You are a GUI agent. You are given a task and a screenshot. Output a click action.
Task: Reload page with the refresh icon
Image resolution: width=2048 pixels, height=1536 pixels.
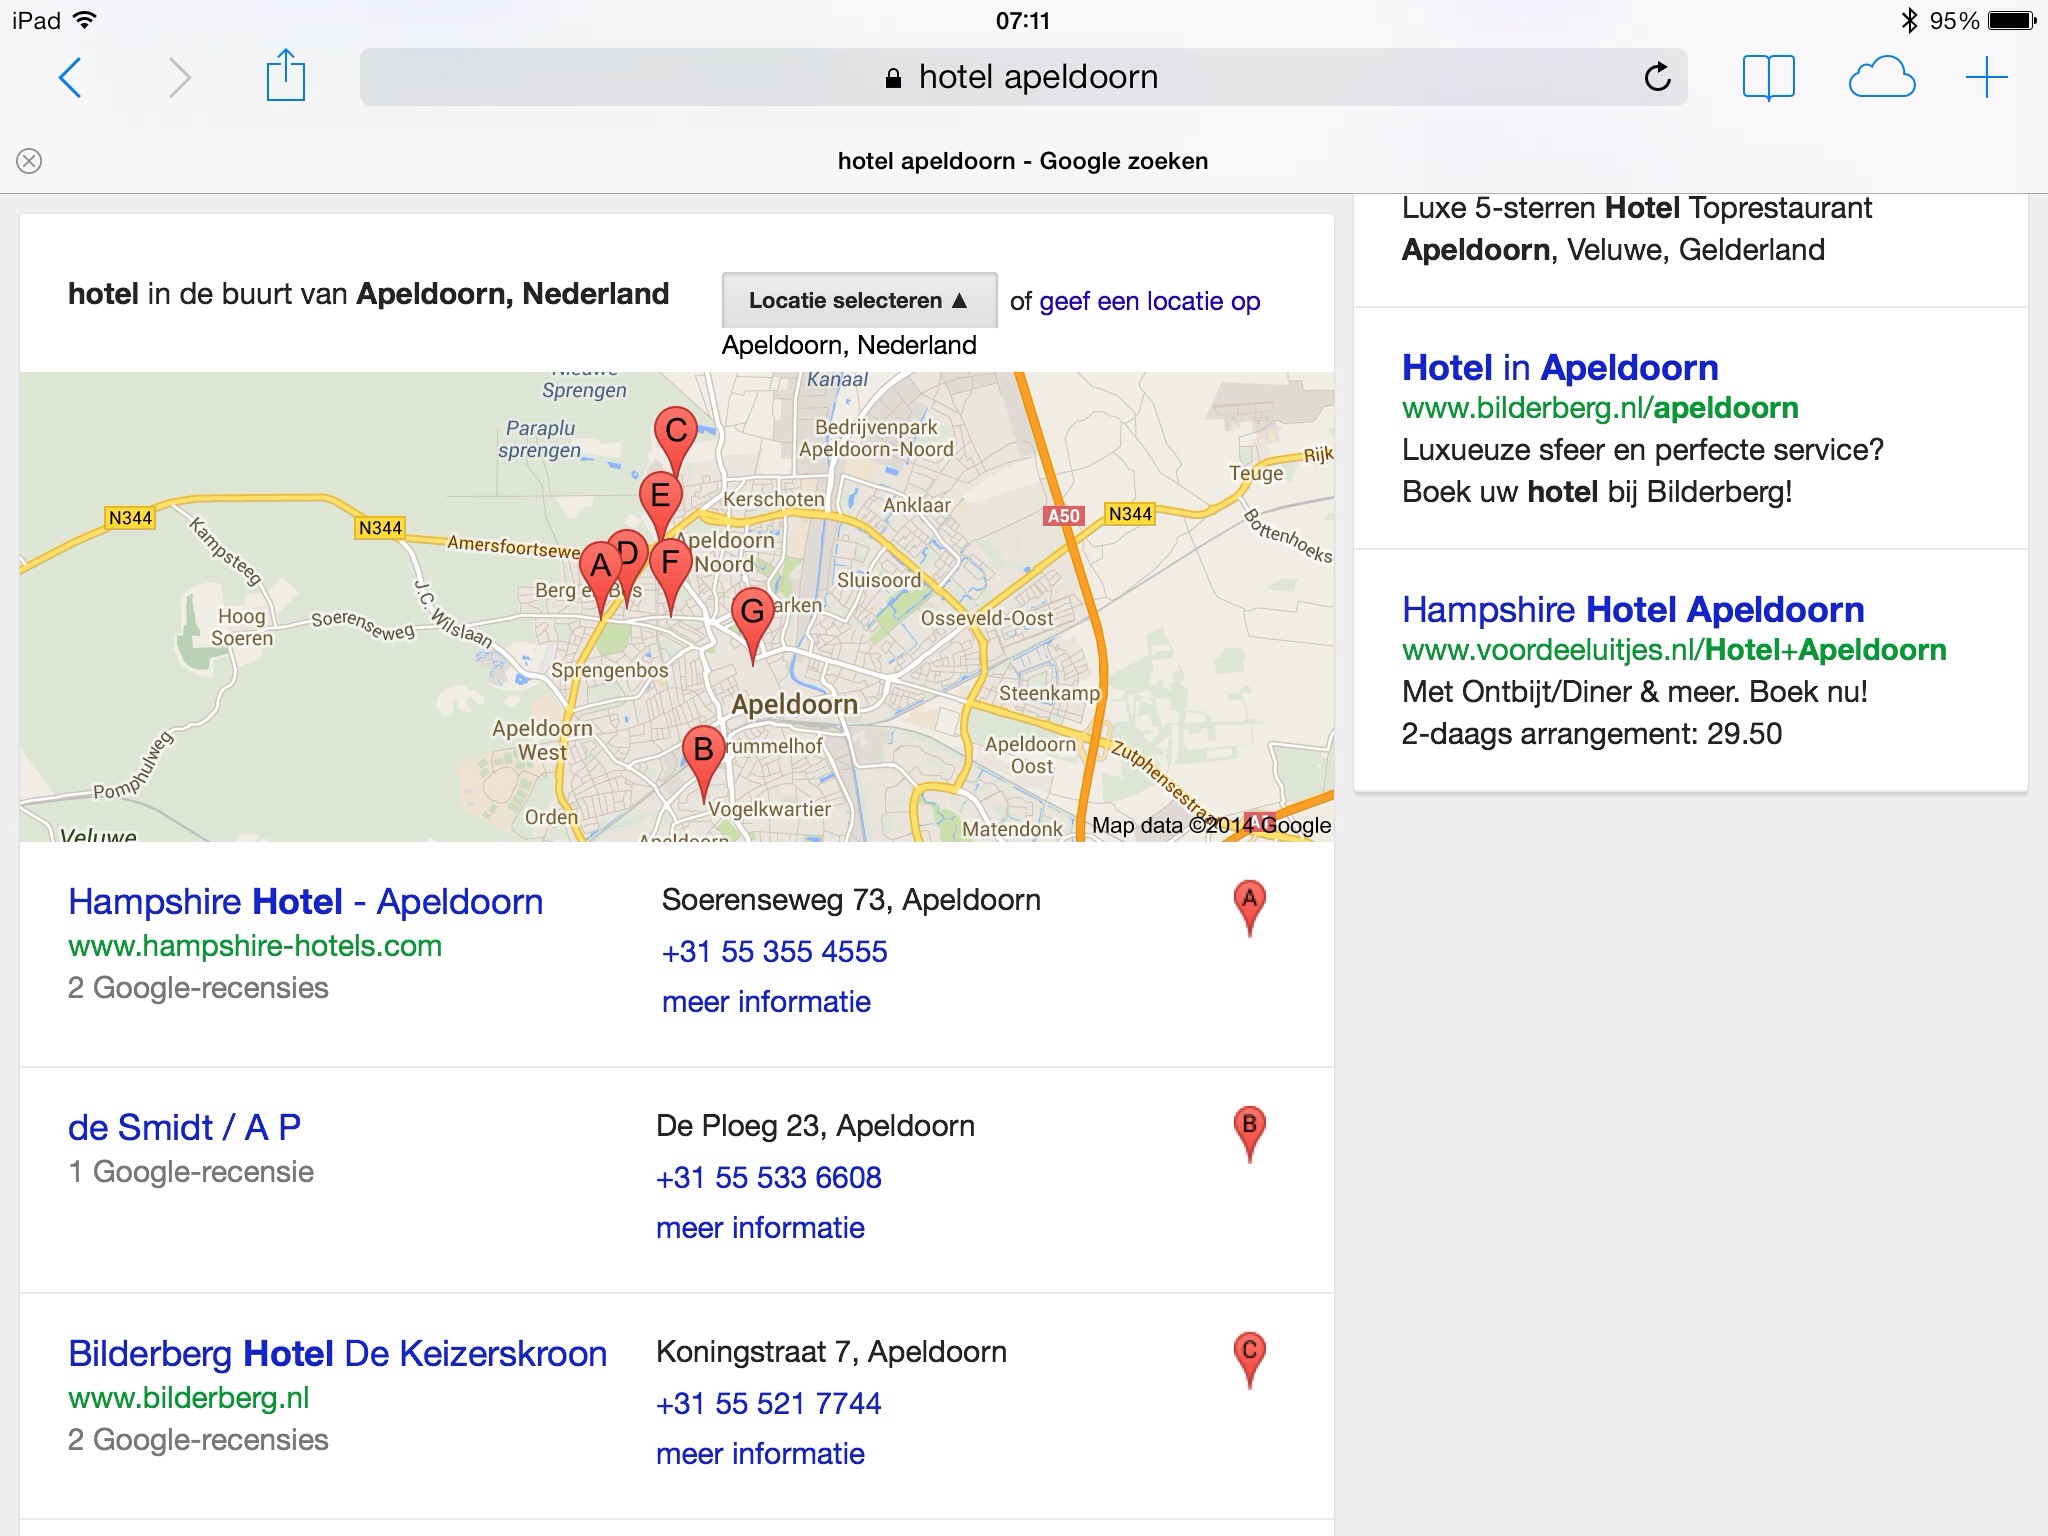pos(1657,77)
